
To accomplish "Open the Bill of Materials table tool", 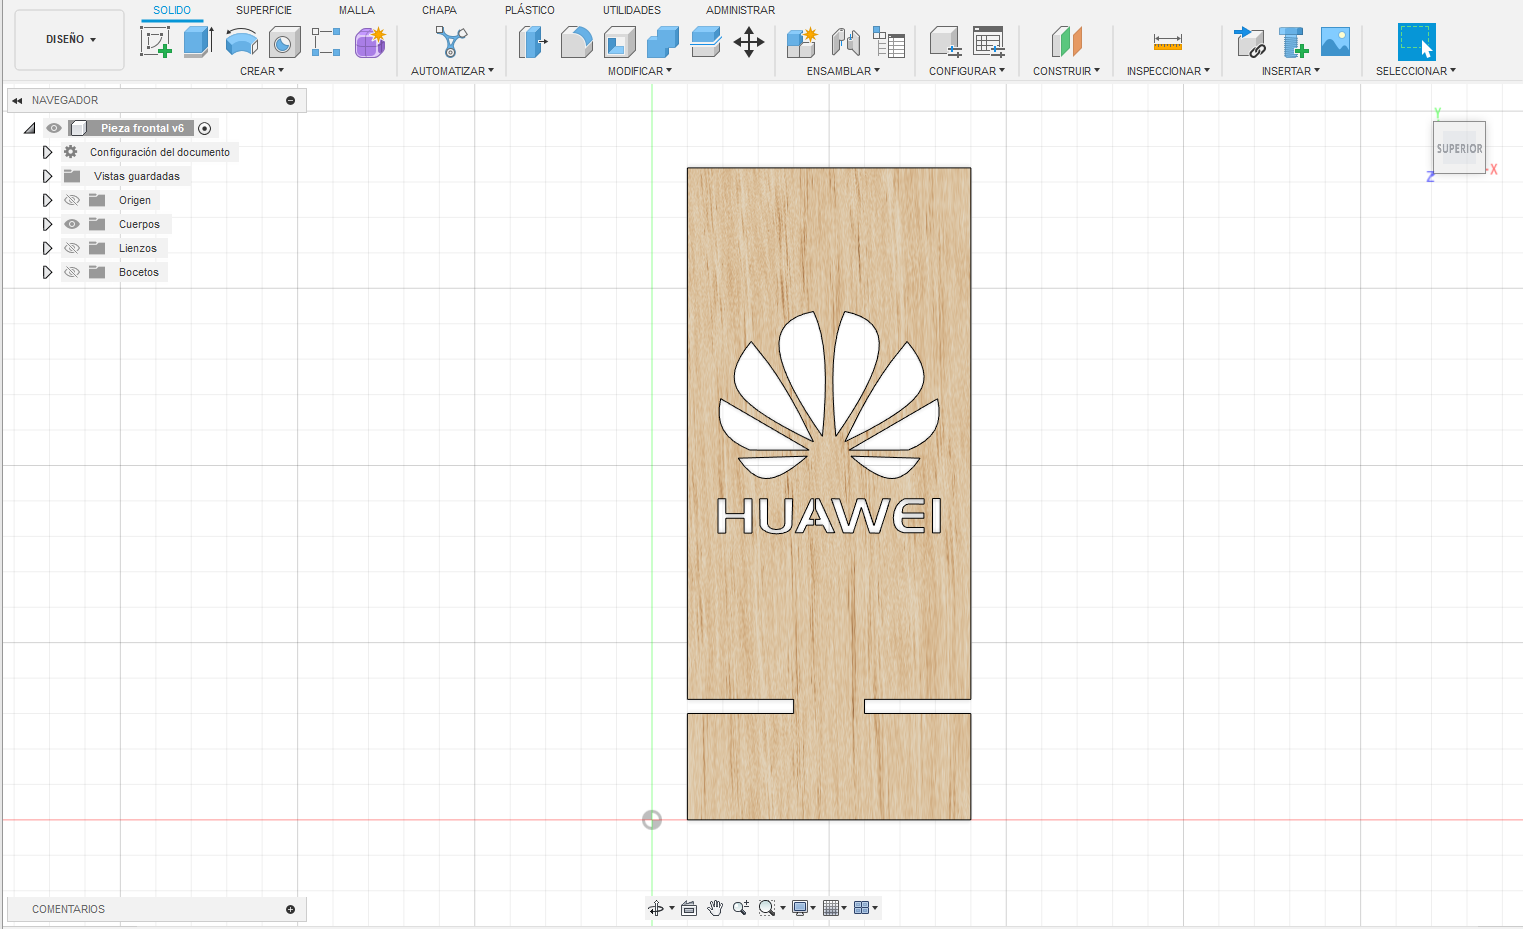I will 889,42.
